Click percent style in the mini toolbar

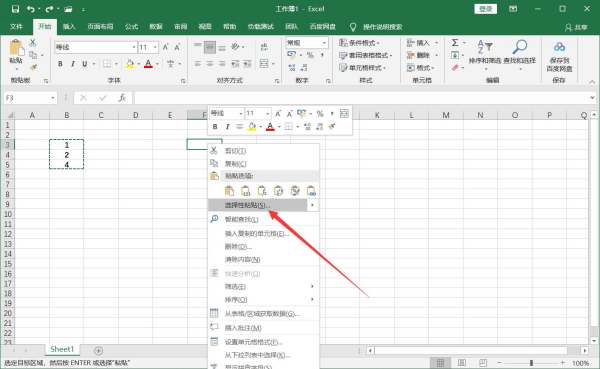320,113
